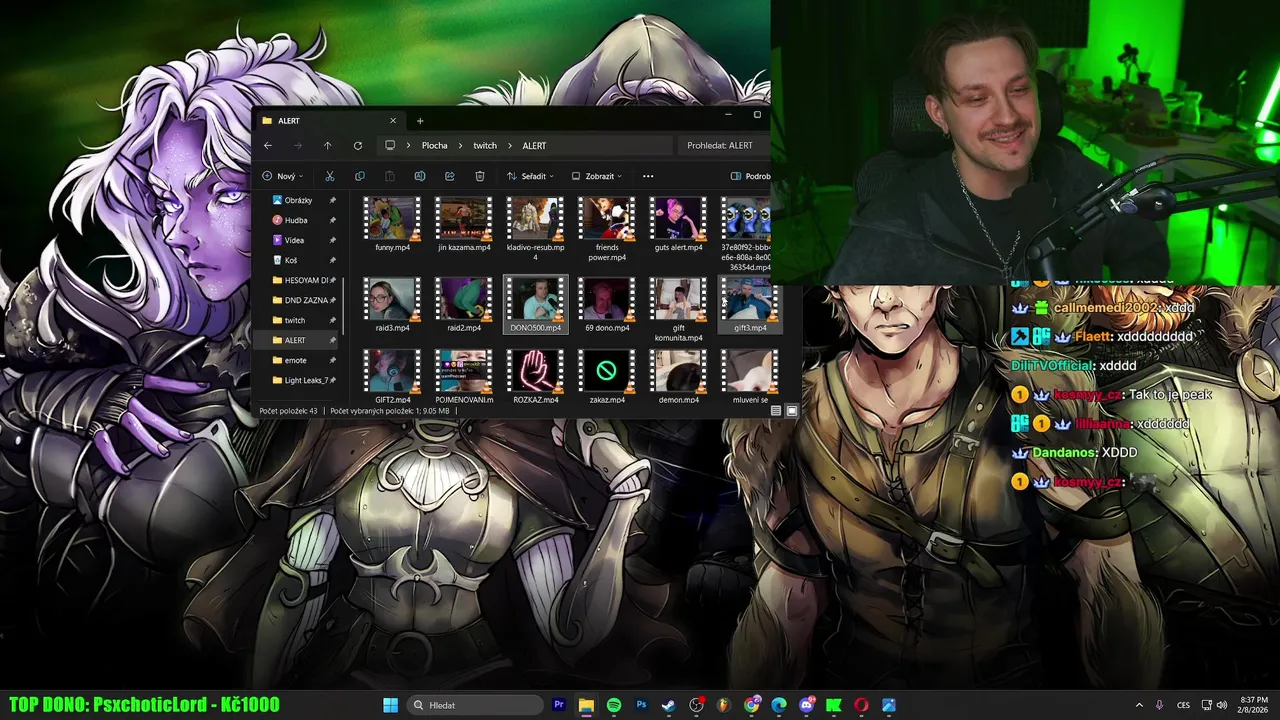Click the chevron before Plocha in the breadcrumb
Viewport: 1280px width, 720px height.
410,146
